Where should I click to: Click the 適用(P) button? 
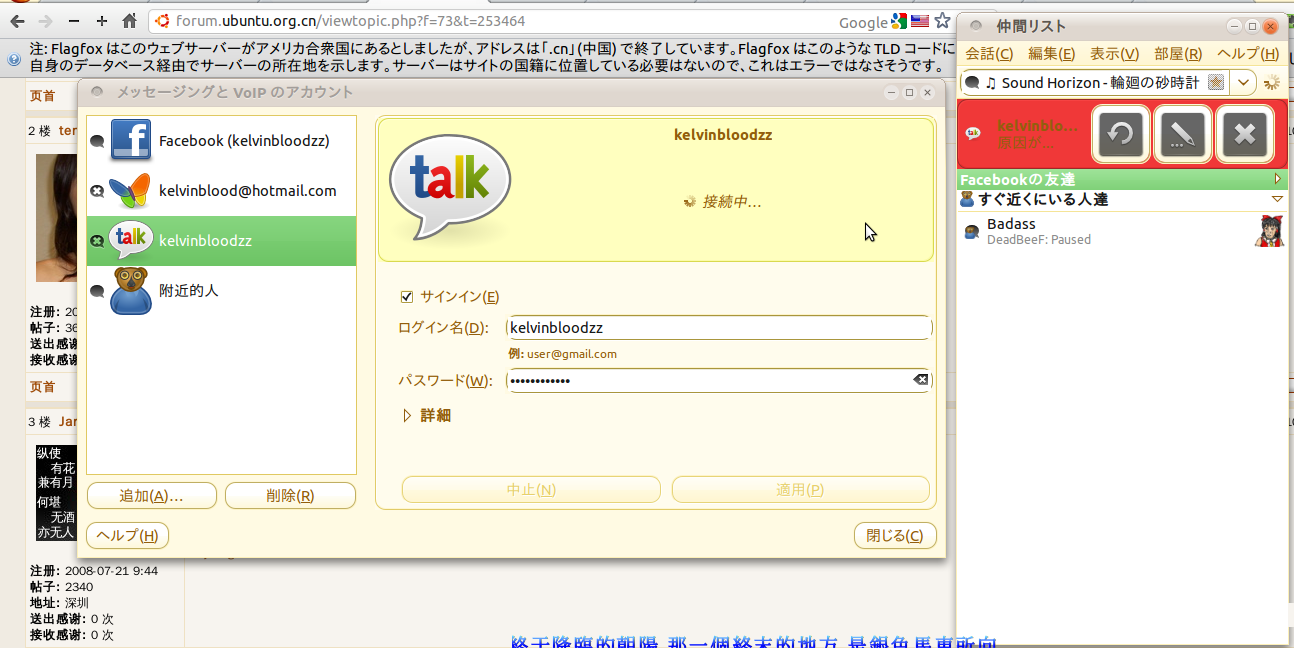click(x=800, y=490)
